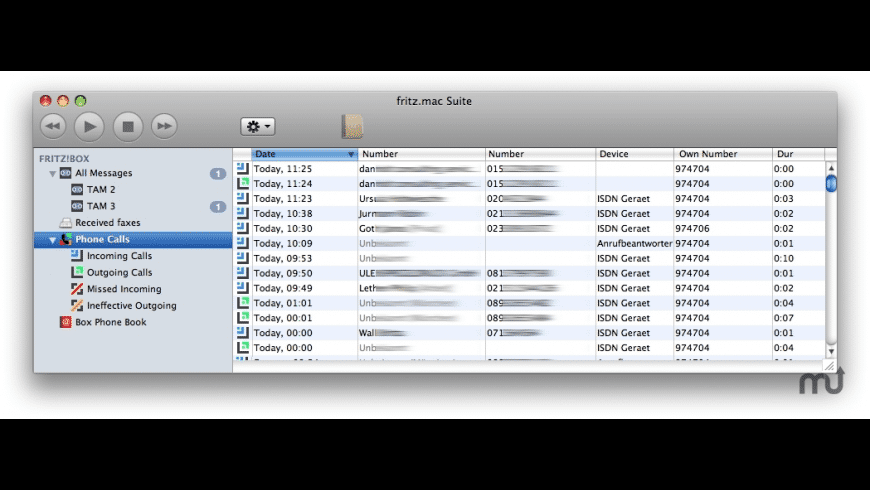Click the second Number column header
The width and height of the screenshot is (870, 490).
click(540, 154)
